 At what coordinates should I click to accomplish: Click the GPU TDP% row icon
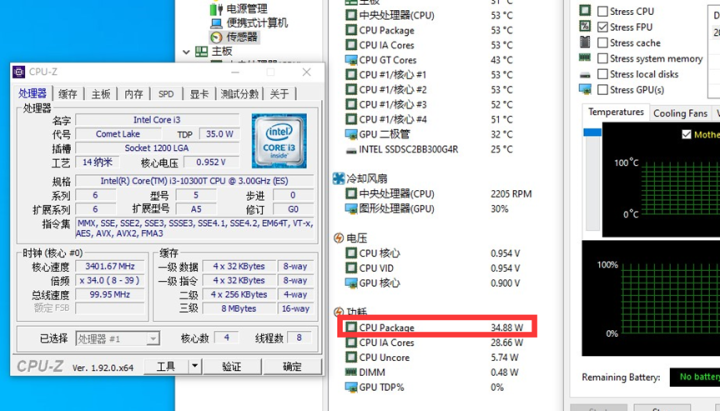tap(351, 387)
